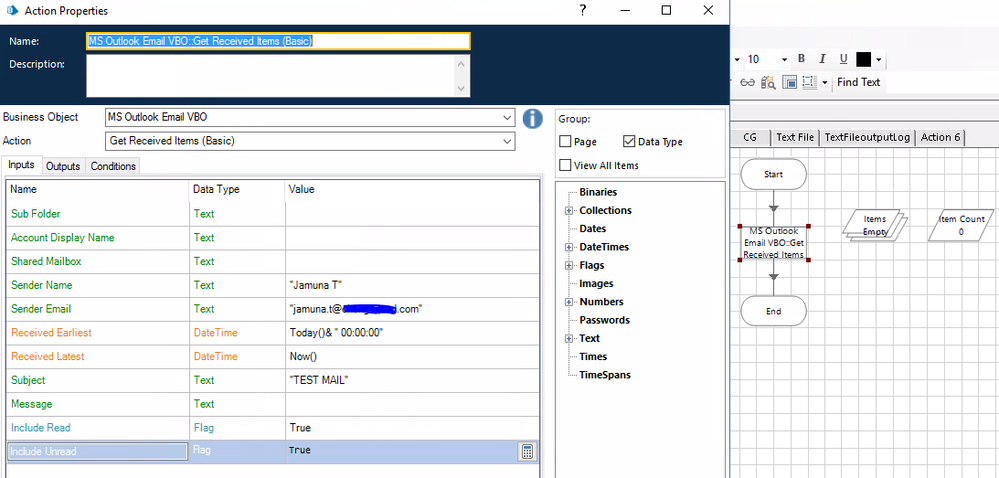Expand the Numbers tree node

pos(568,302)
